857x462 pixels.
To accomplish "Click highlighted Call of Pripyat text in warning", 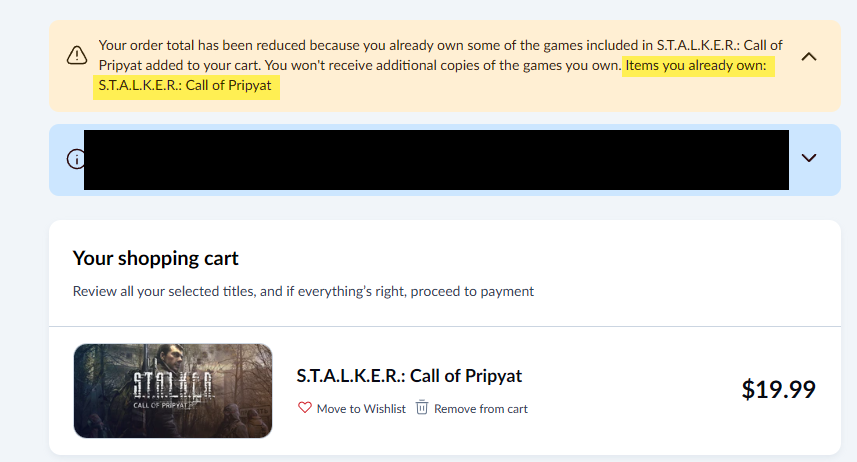I will (185, 86).
